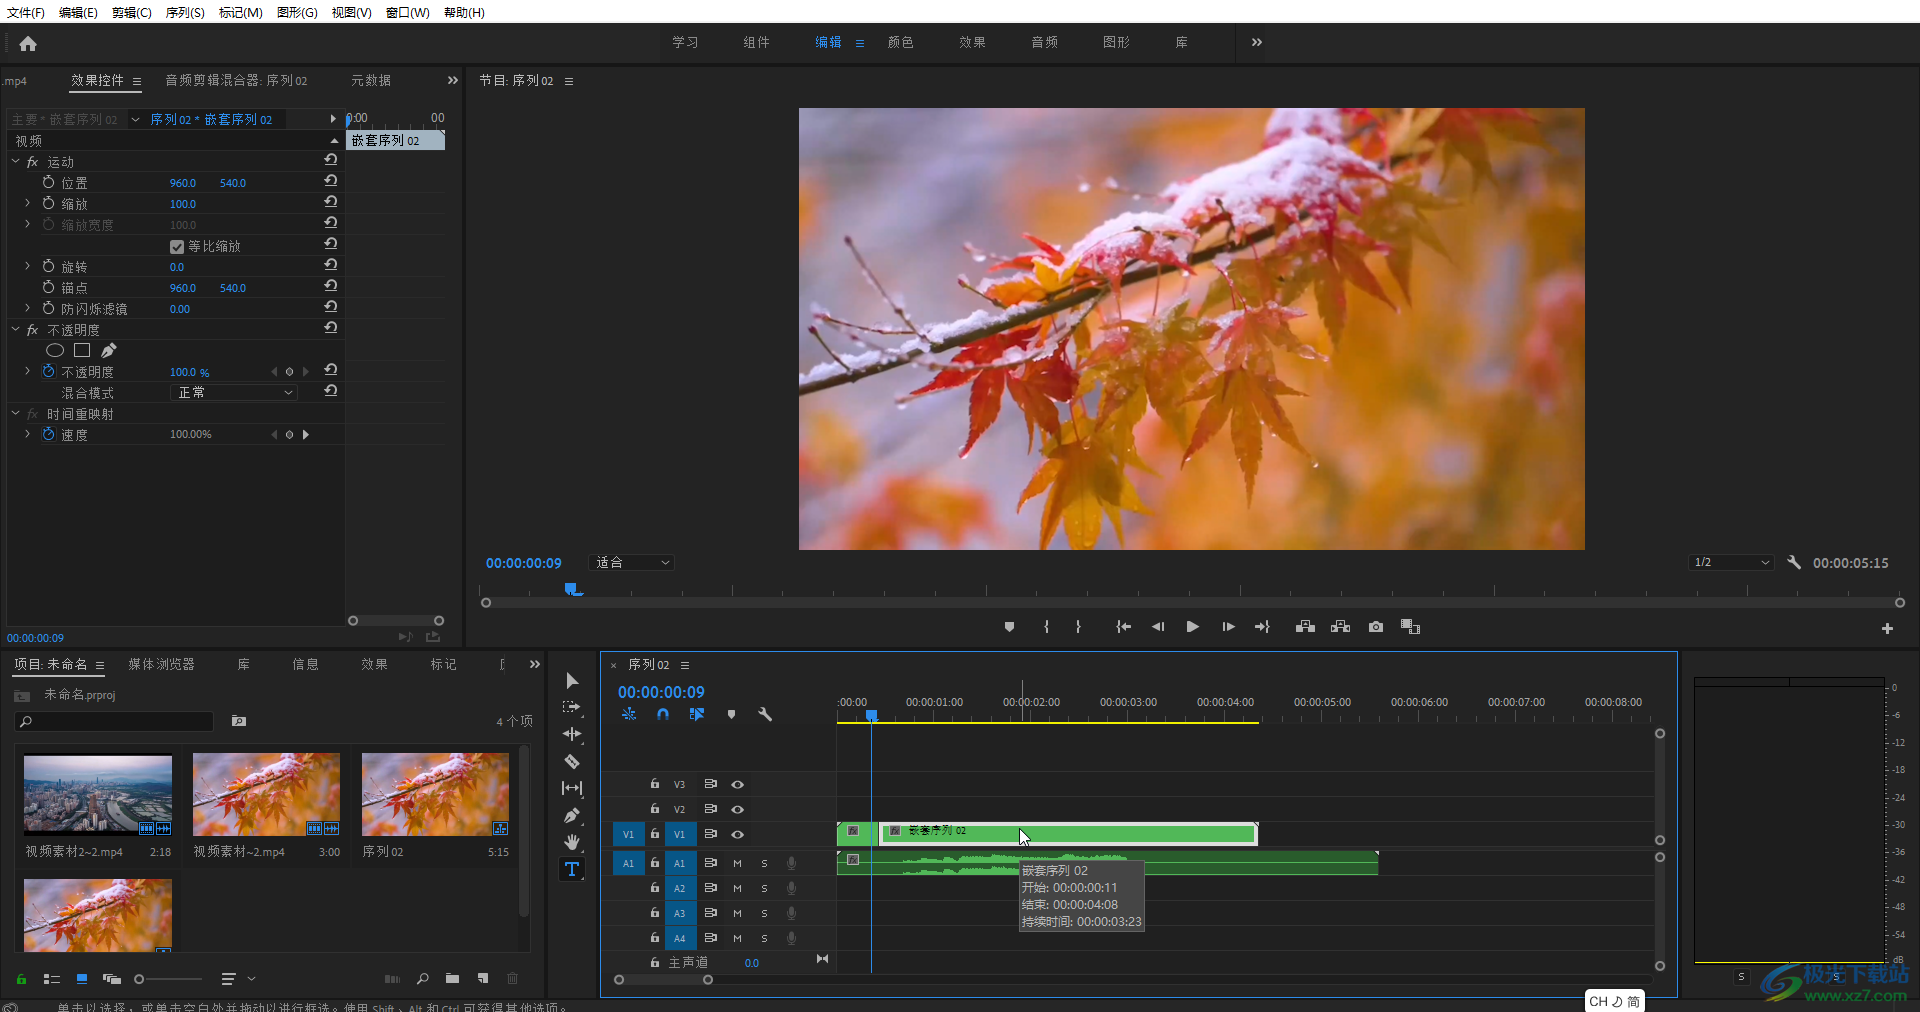
Task: Open the Sequence menu
Action: pos(185,12)
